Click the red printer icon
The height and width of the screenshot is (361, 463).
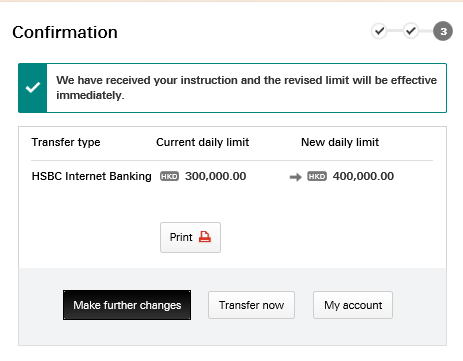pos(205,237)
